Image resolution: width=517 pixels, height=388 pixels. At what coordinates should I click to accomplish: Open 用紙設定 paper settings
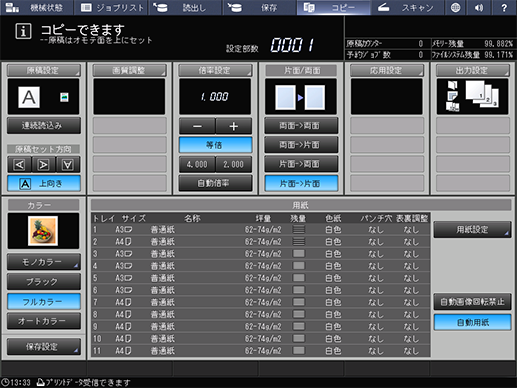point(472,229)
